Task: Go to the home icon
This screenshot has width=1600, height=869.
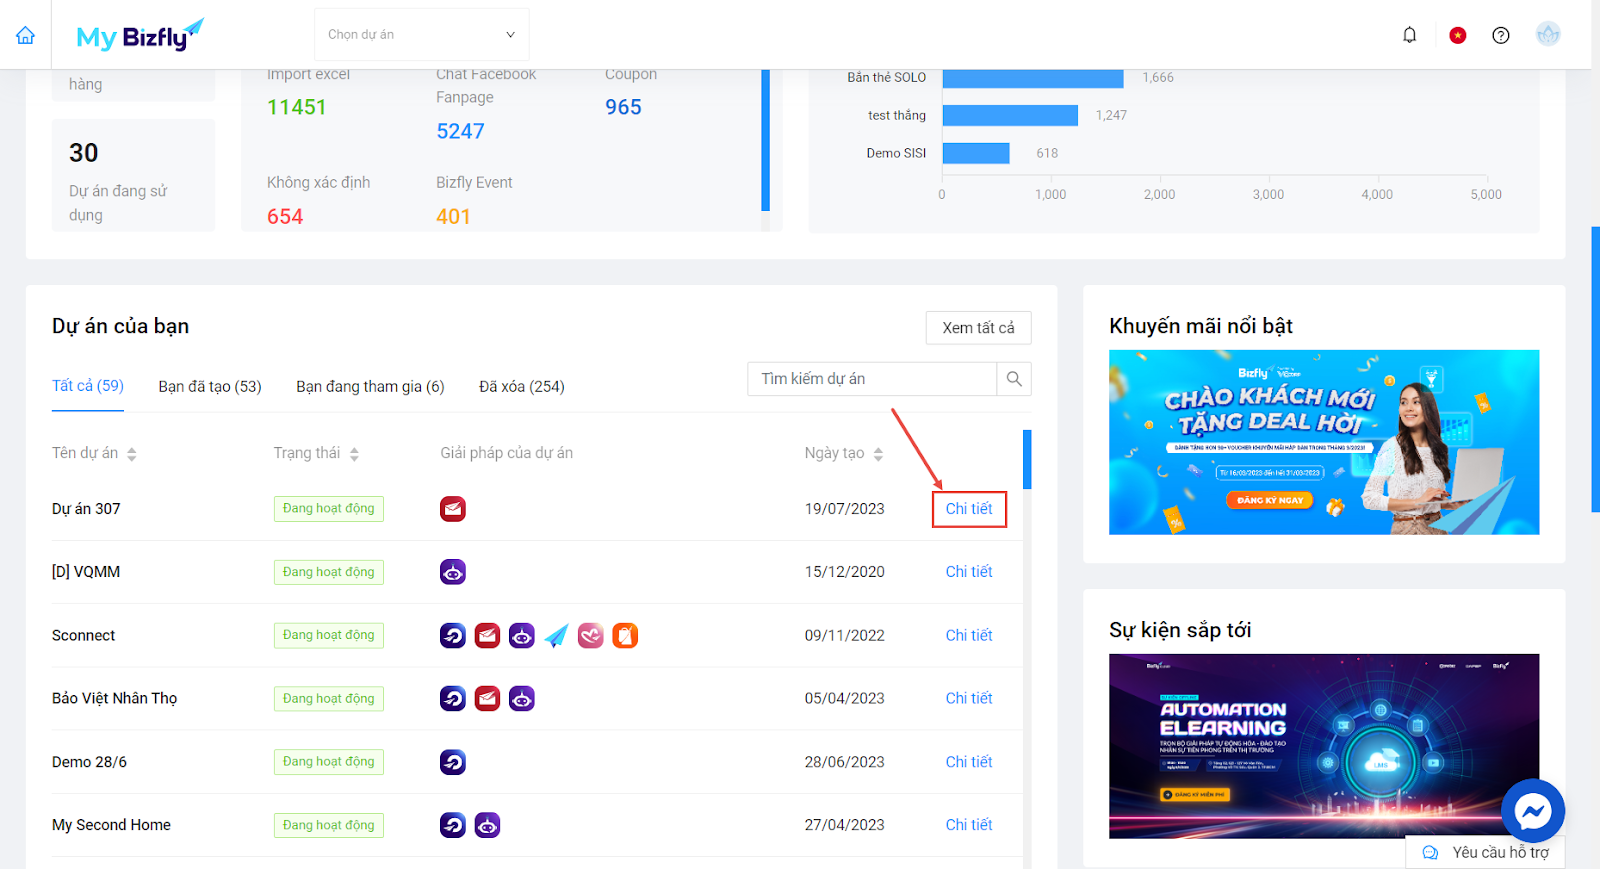Action: click(25, 35)
